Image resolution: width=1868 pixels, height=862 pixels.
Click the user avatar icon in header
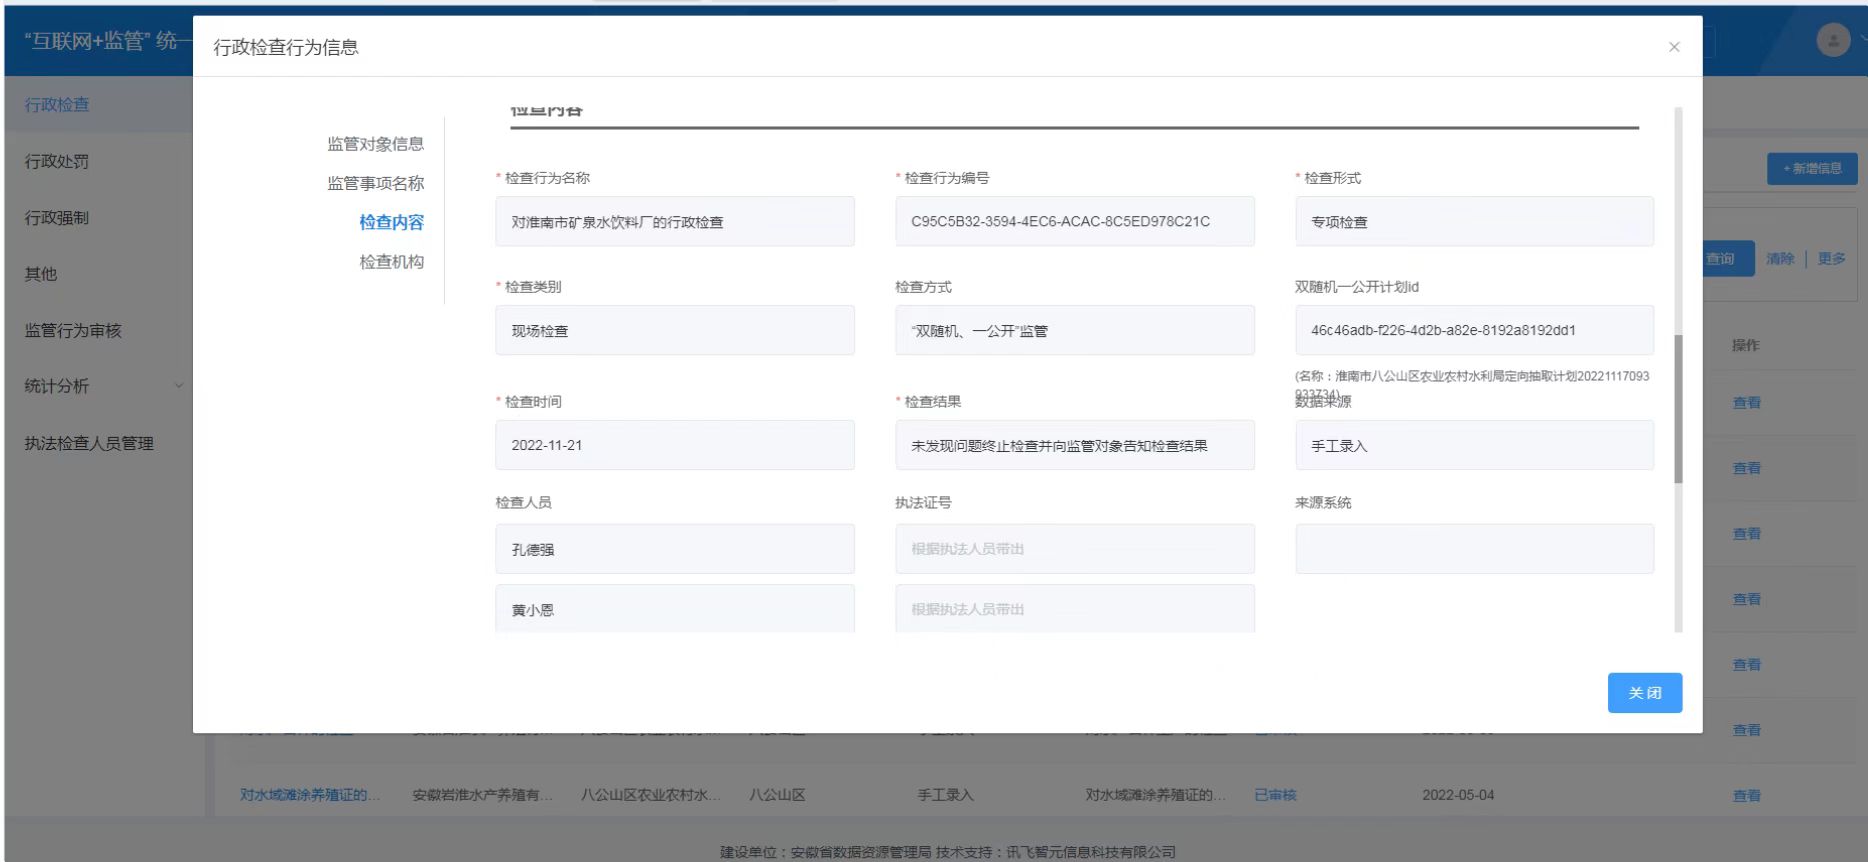[1832, 40]
